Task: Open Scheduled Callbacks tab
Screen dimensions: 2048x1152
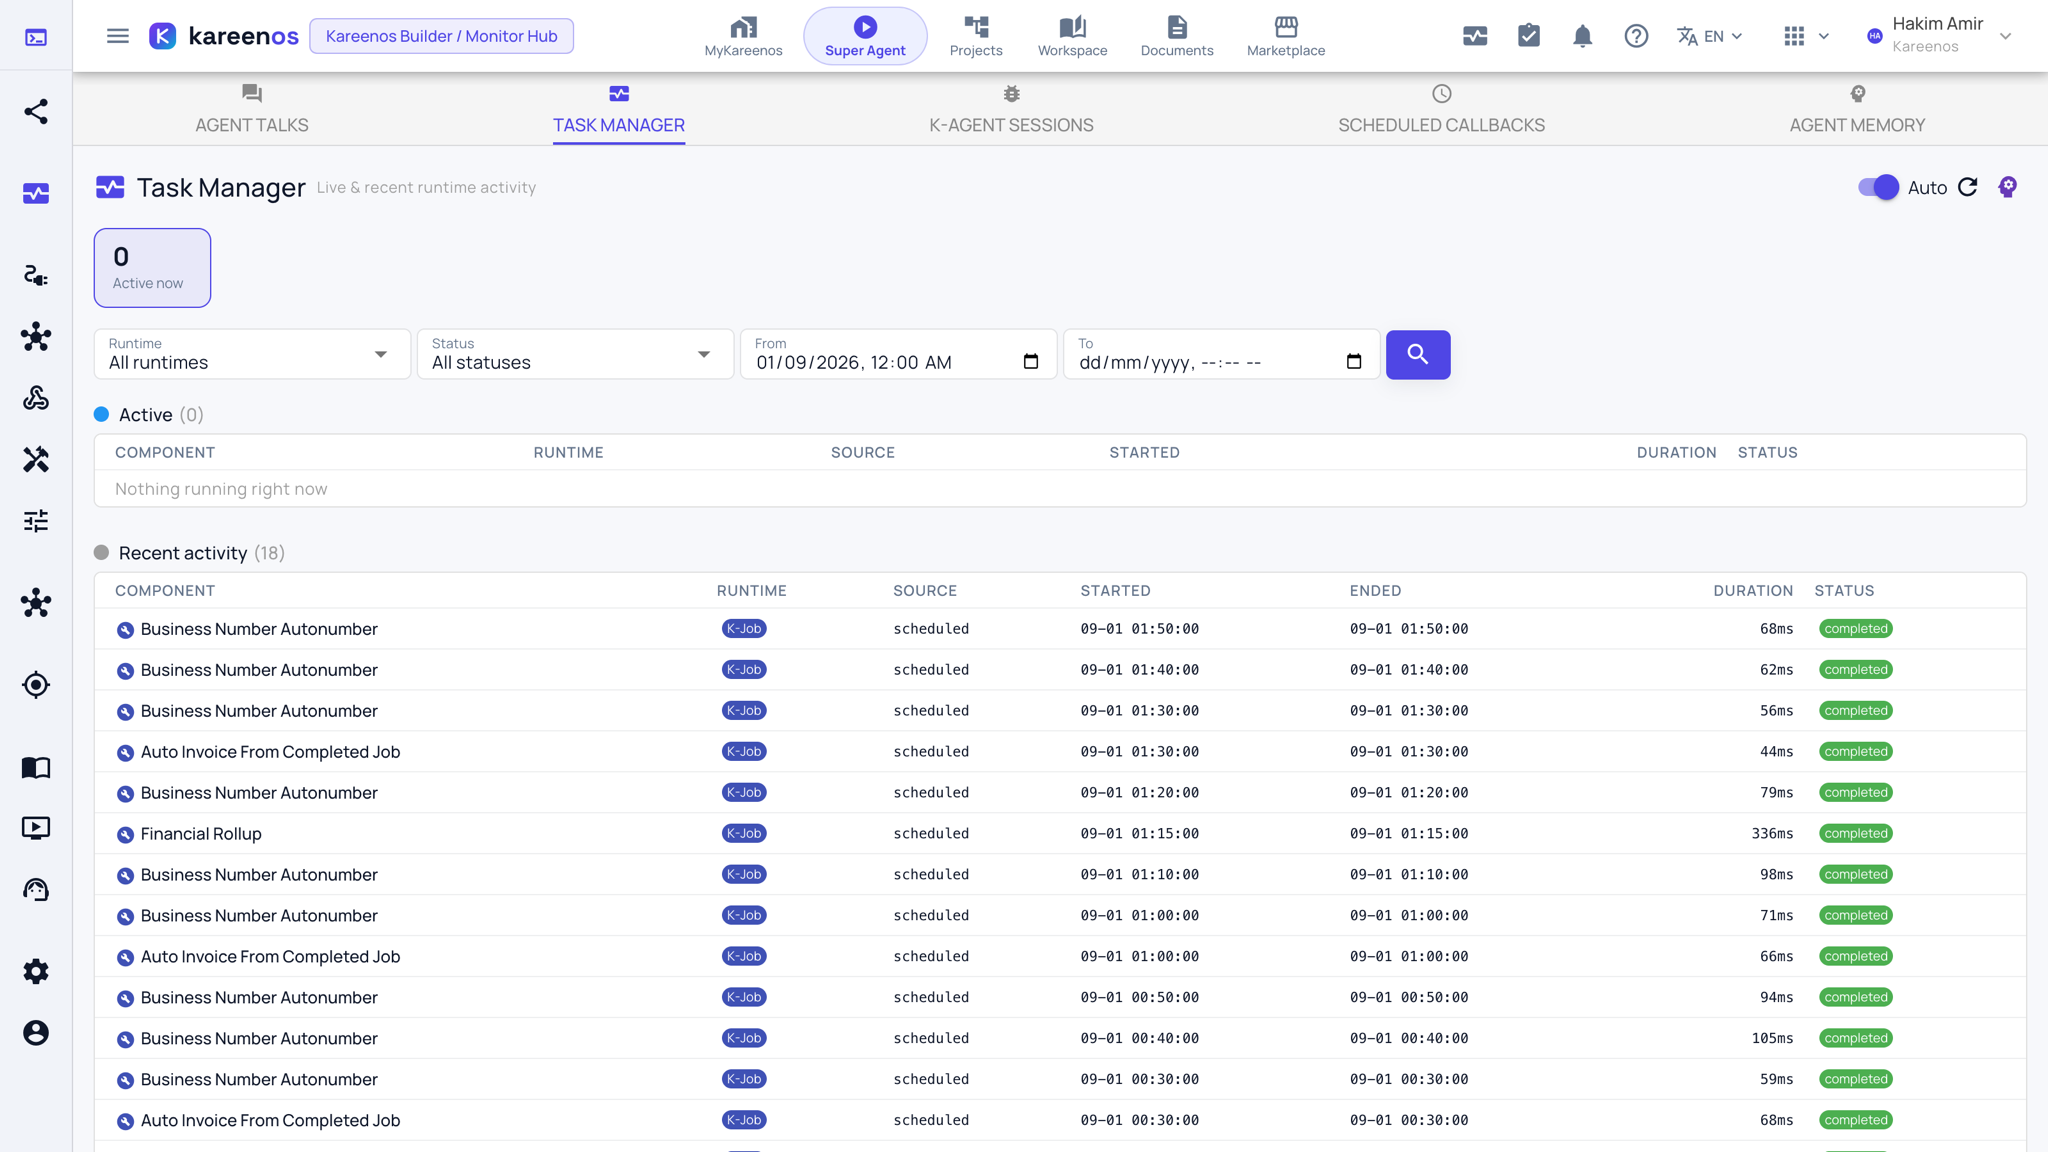Action: click(1441, 109)
